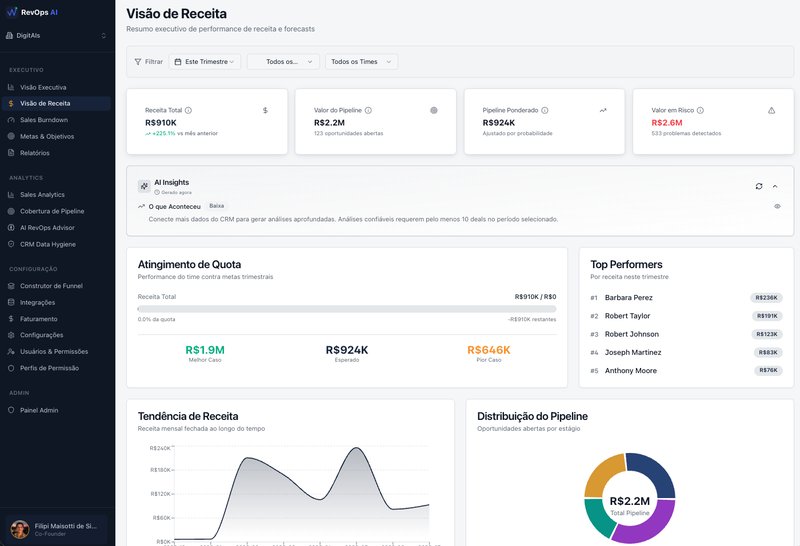Click the +225.1% vs mês anterior indicator

click(181, 134)
